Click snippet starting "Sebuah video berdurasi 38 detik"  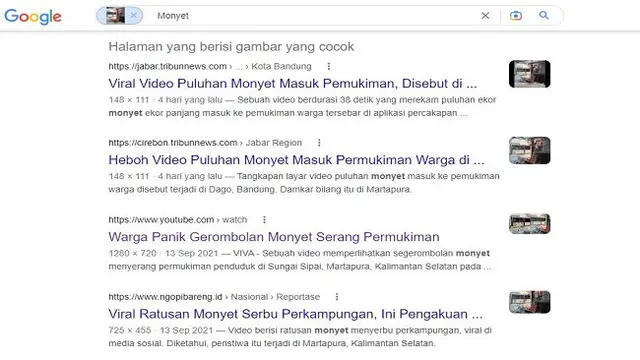coord(302,106)
